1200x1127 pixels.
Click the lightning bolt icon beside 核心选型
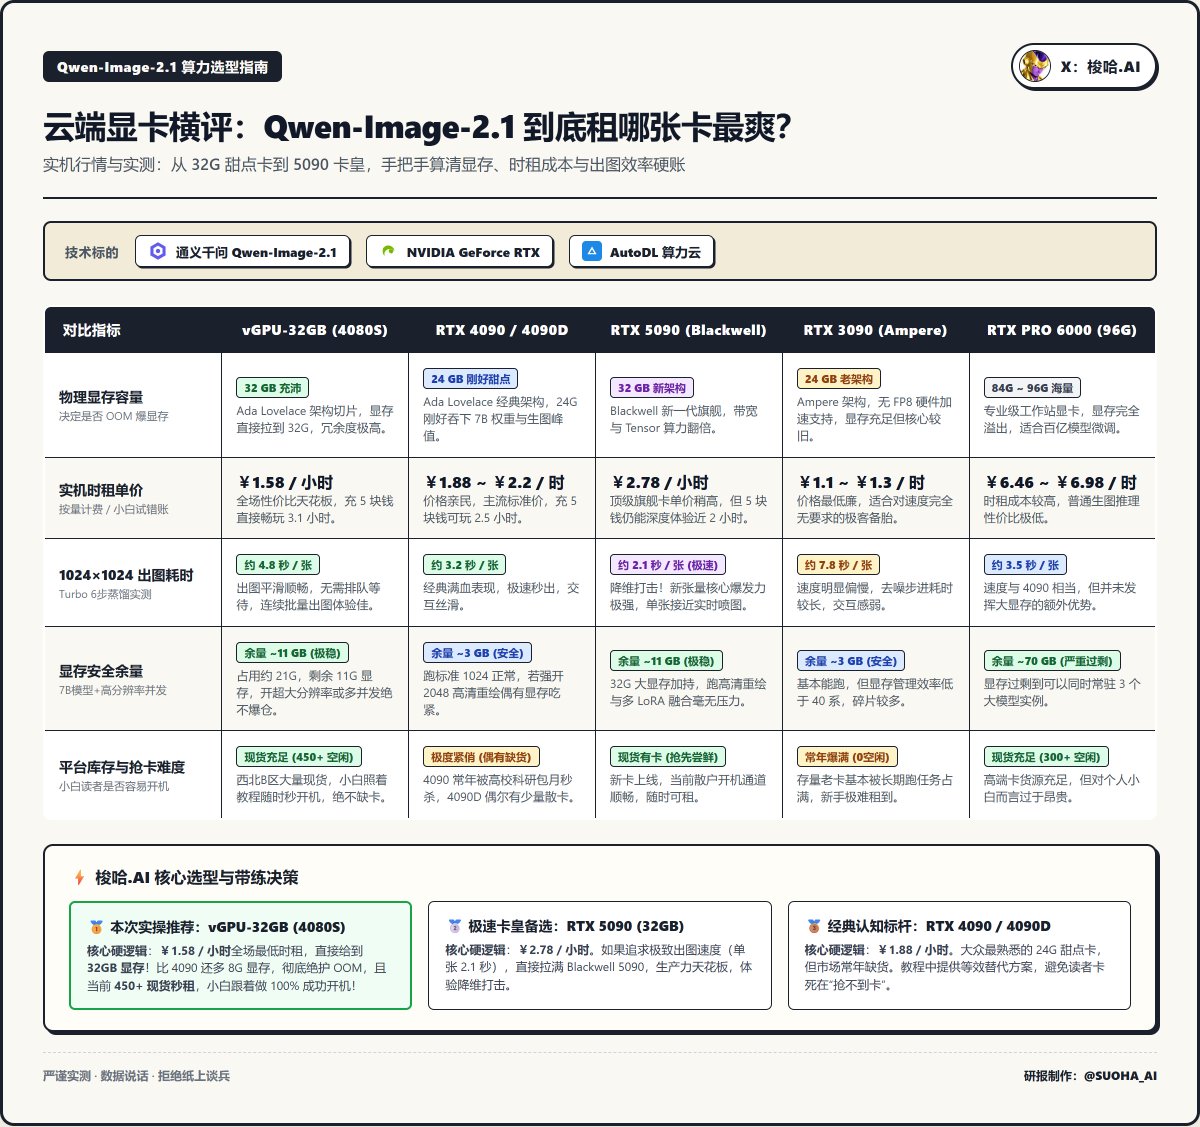[x=79, y=878]
